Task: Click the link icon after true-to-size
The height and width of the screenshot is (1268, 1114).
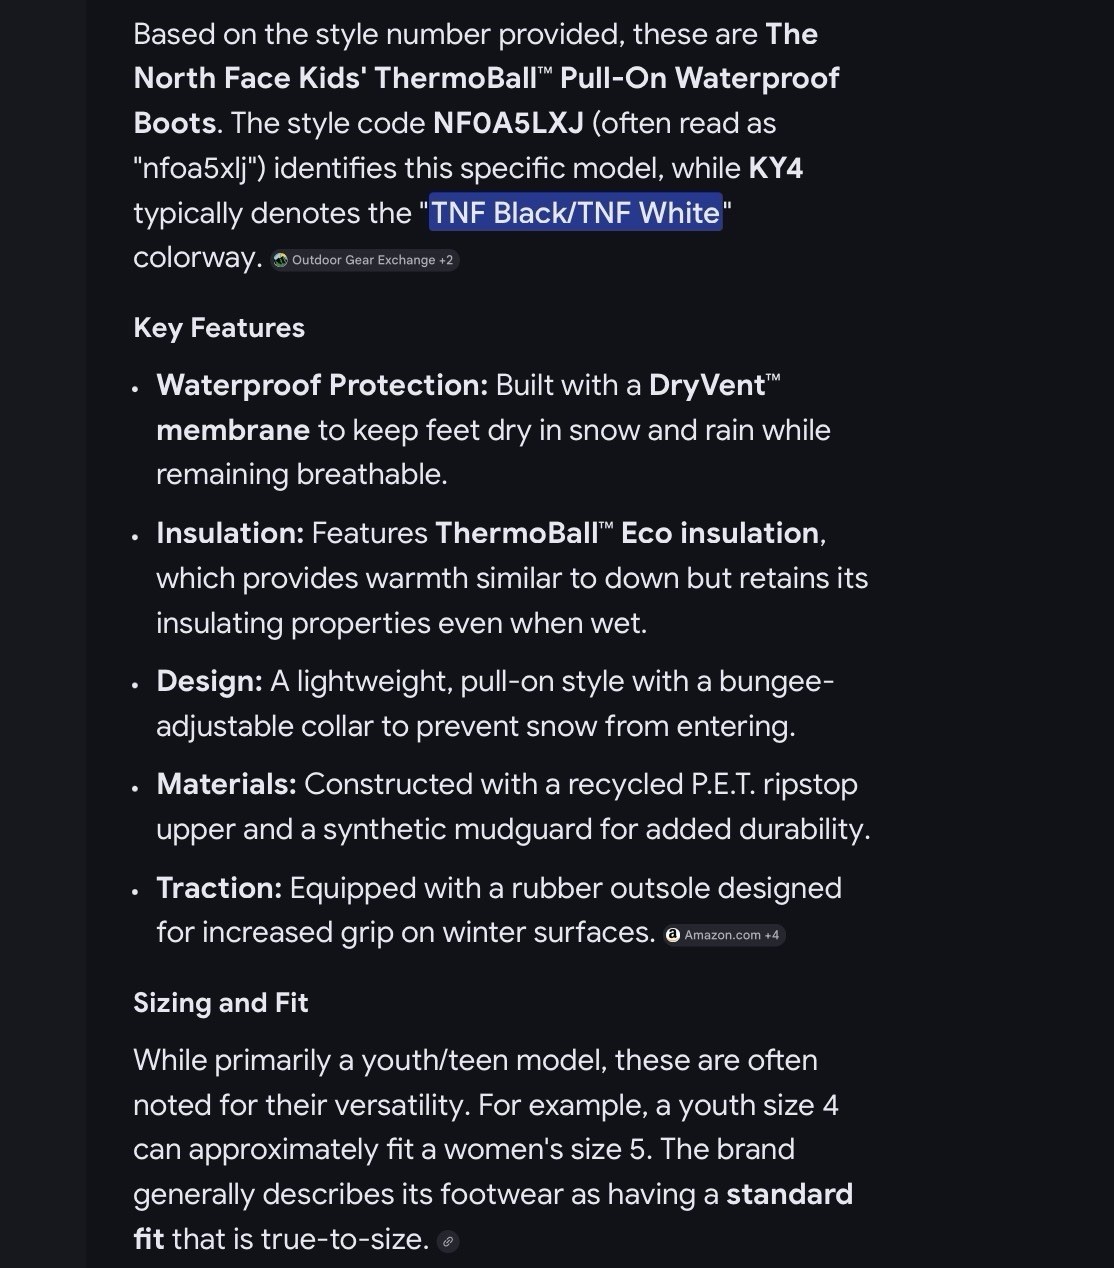Action: tap(448, 1241)
